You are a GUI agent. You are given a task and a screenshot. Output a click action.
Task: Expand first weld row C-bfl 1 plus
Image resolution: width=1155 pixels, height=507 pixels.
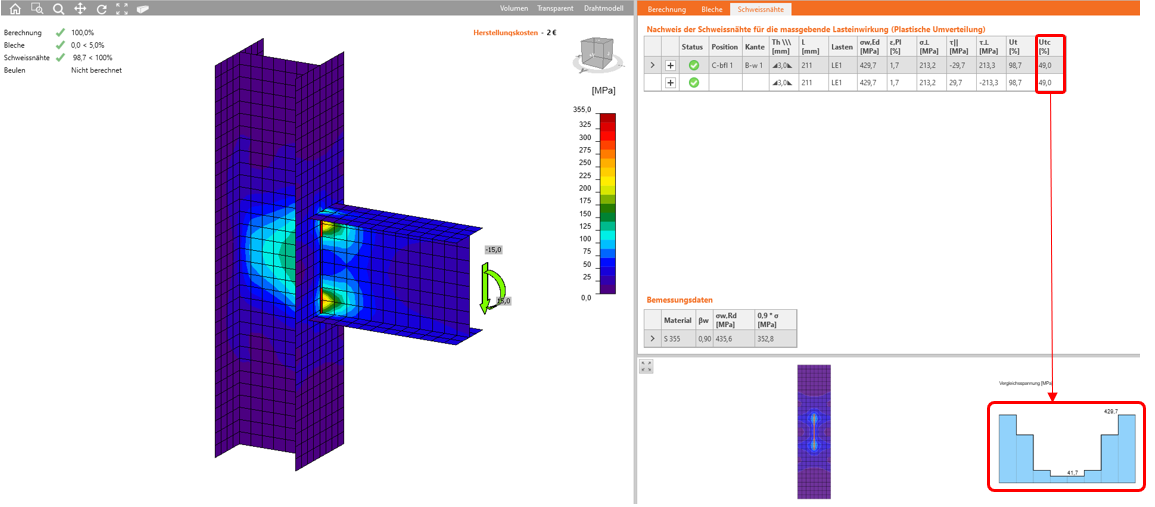[670, 65]
